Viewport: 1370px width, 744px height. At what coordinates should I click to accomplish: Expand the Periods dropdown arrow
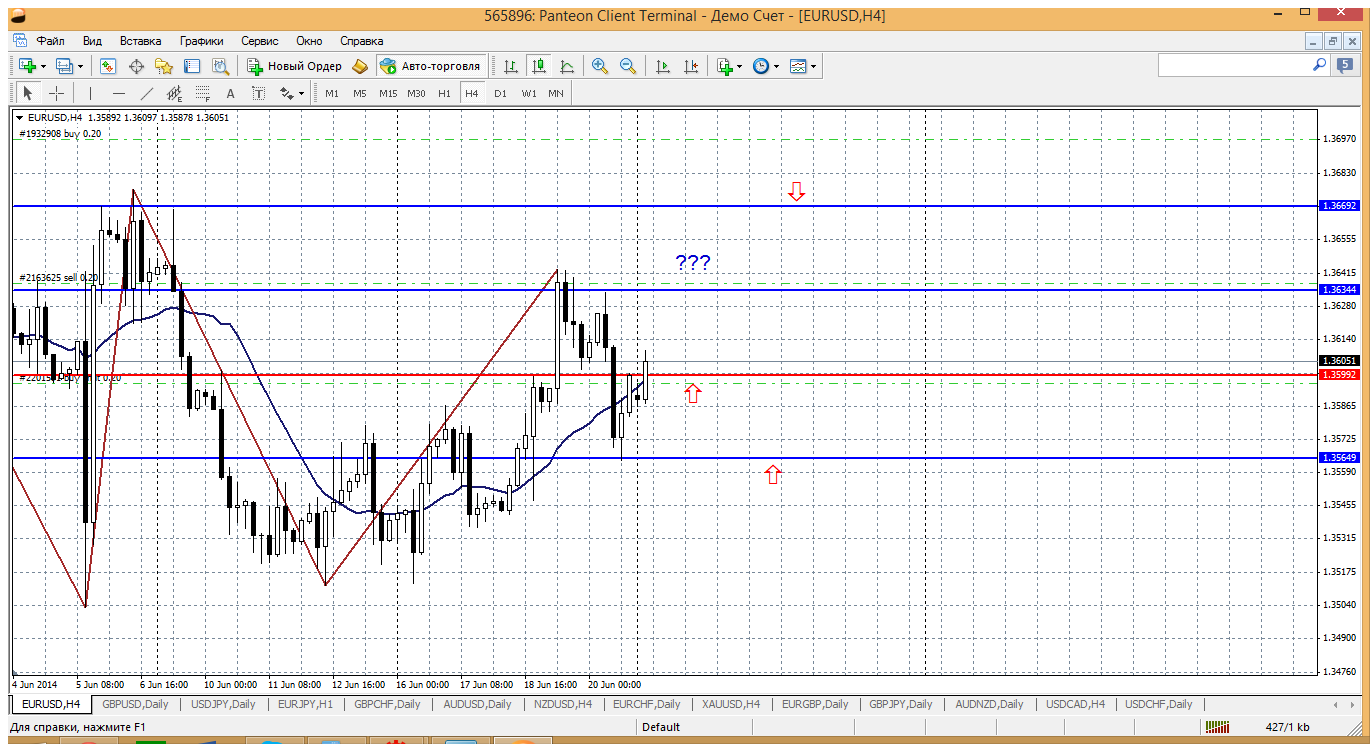point(777,66)
